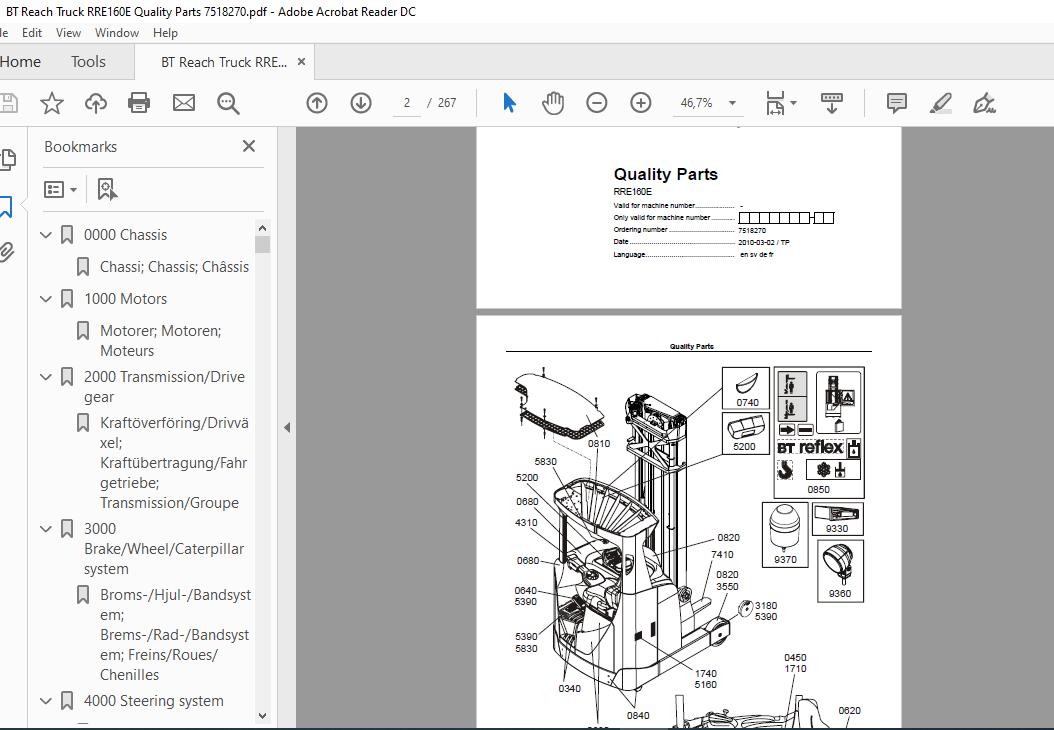Switch to the Tools tab
The height and width of the screenshot is (730, 1054).
pos(88,62)
